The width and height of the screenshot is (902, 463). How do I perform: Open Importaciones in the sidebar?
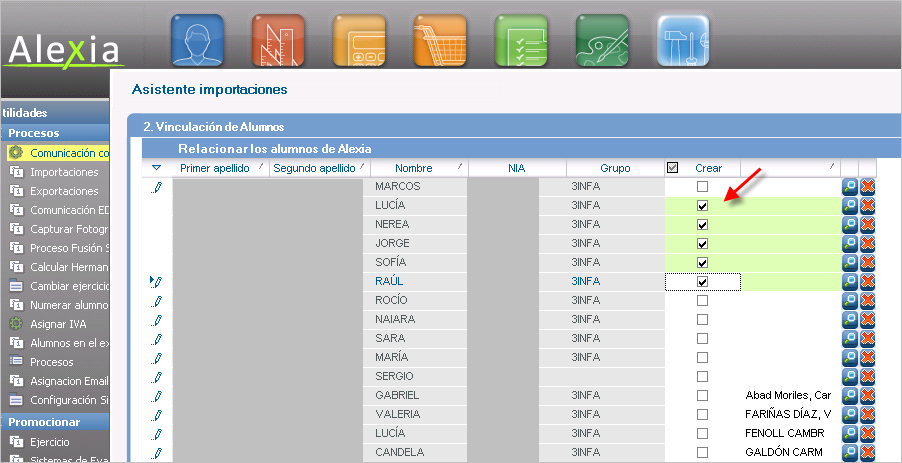pos(64,172)
